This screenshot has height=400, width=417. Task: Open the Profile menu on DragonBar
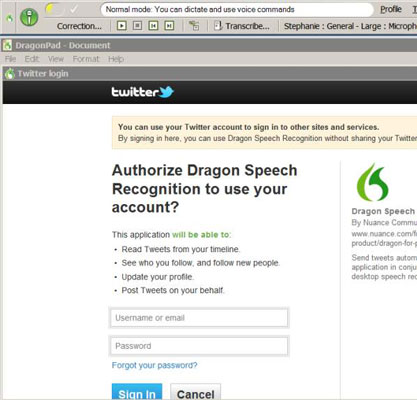pyautogui.click(x=391, y=9)
